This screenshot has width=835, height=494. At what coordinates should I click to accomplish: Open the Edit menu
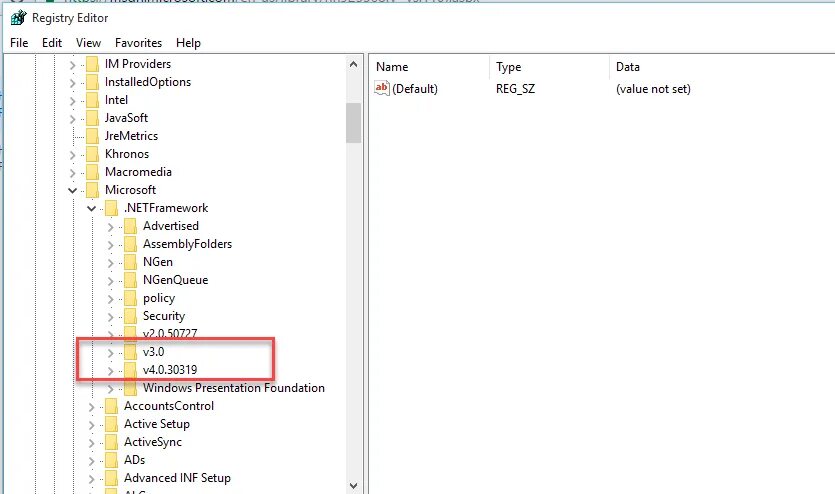click(52, 43)
